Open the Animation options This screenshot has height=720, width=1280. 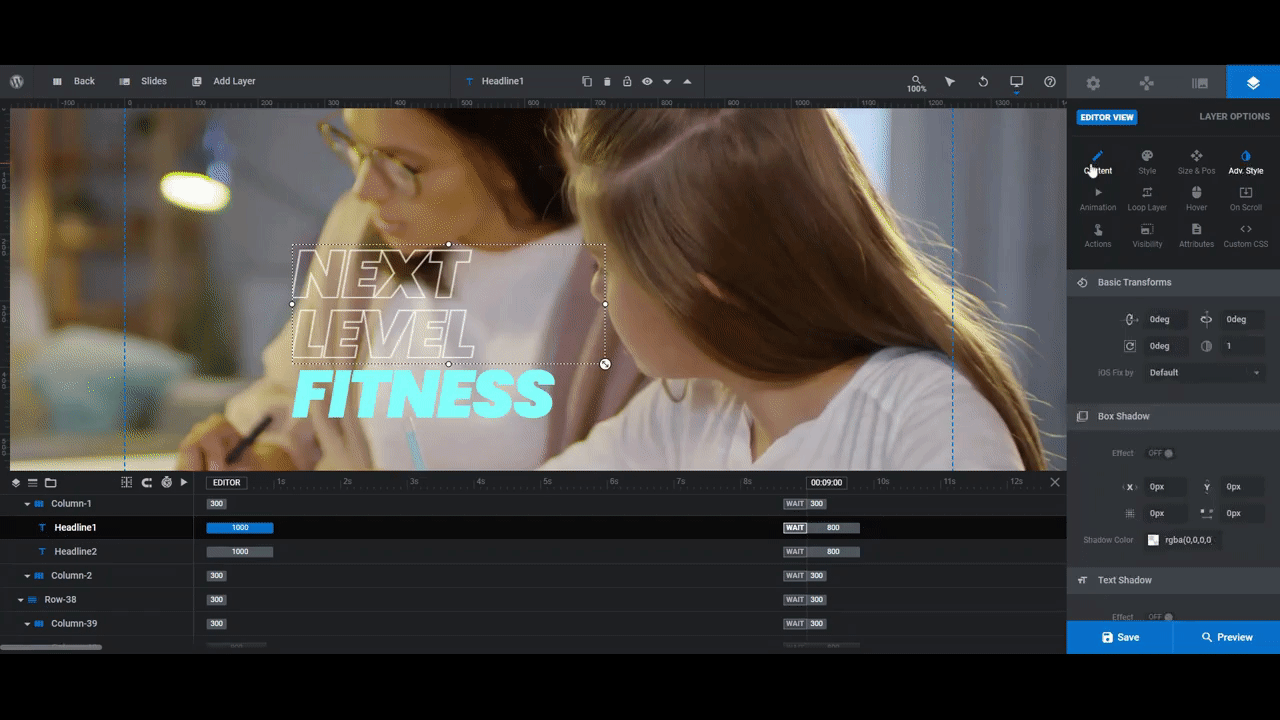[1098, 199]
